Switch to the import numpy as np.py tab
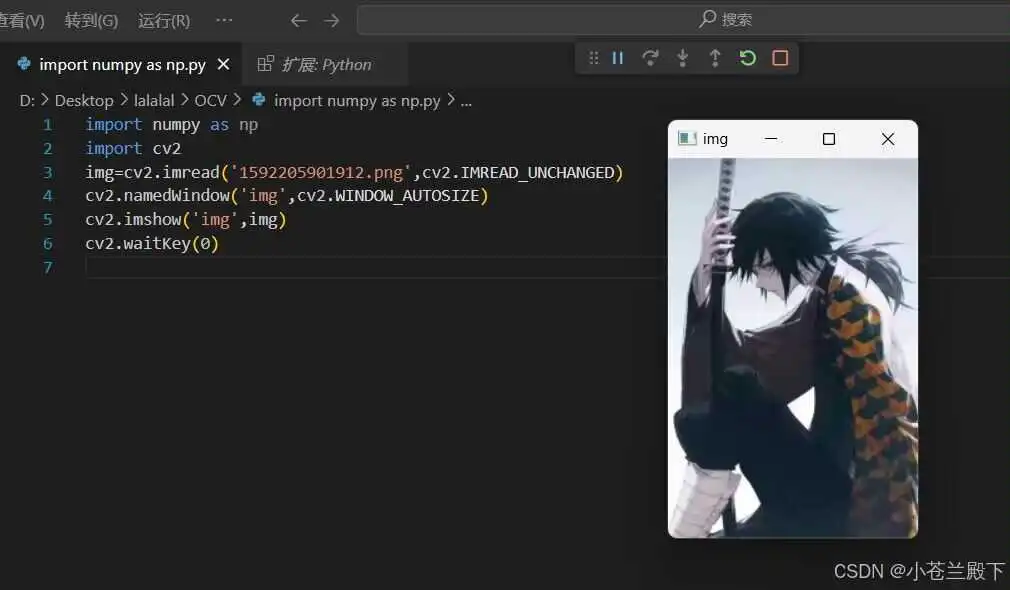Image resolution: width=1010 pixels, height=590 pixels. (122, 64)
